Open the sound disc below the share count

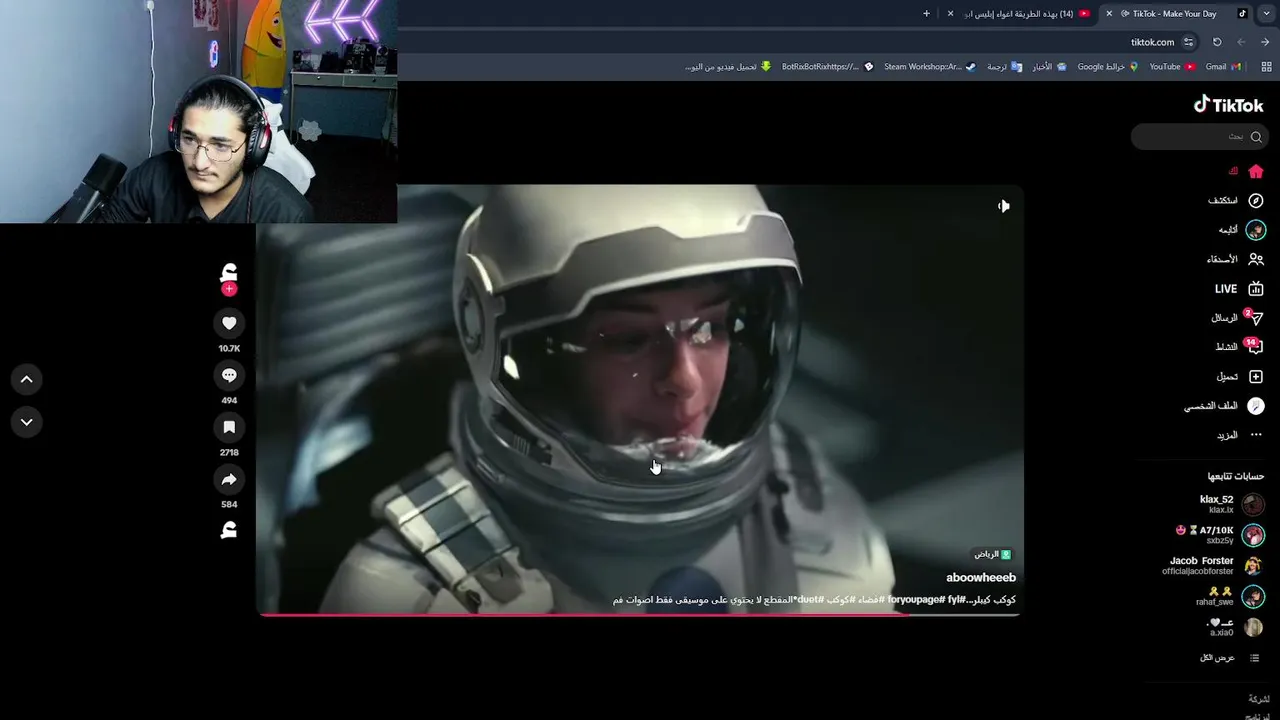click(229, 530)
